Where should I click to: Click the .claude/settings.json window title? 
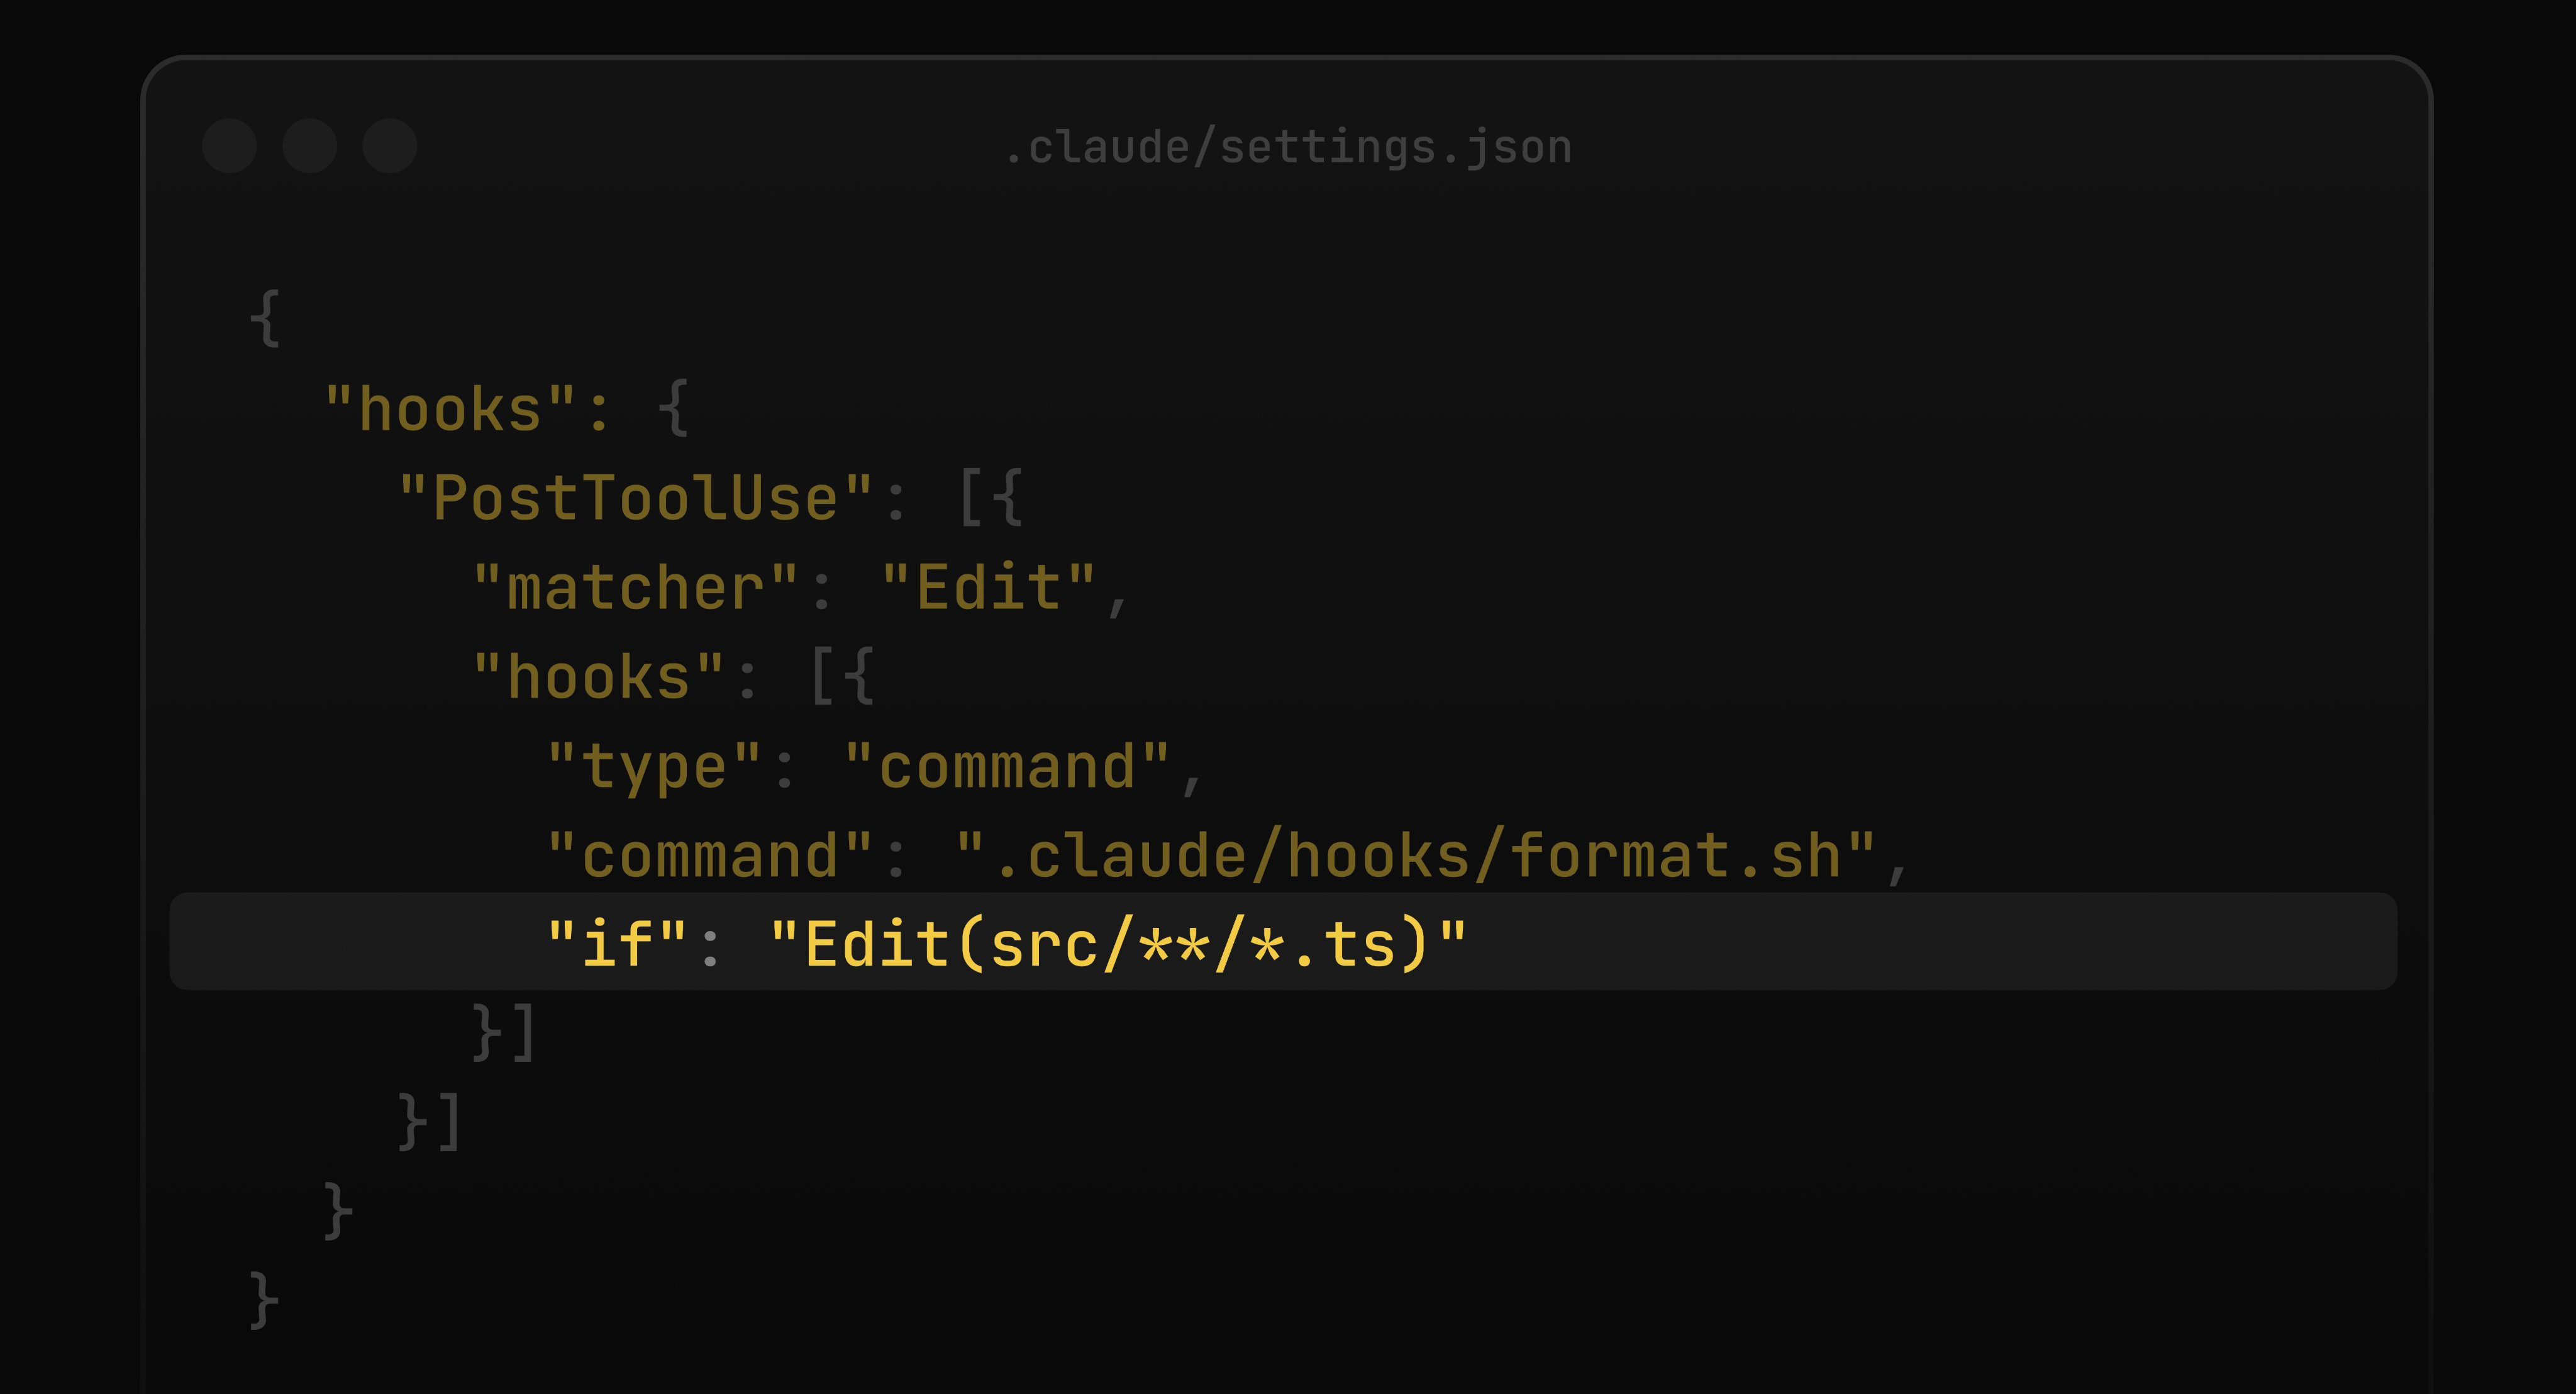click(x=1288, y=148)
